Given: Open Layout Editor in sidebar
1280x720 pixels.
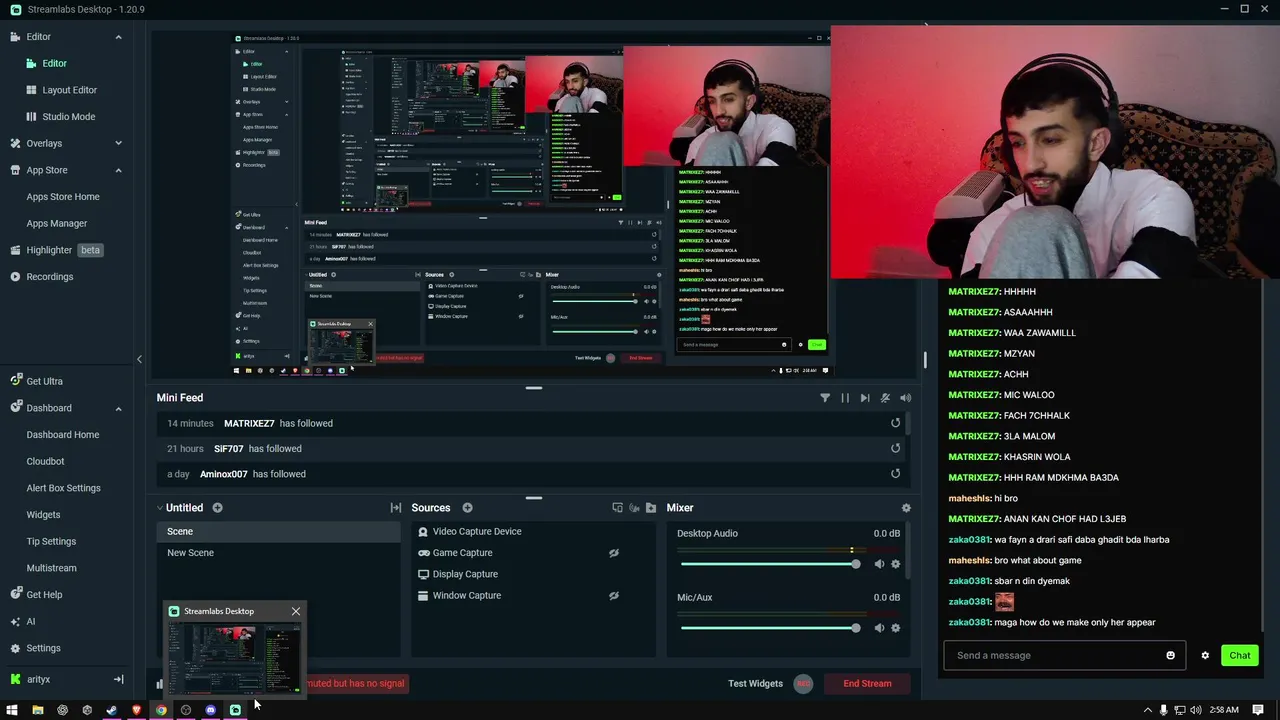Looking at the screenshot, I should (x=69, y=90).
